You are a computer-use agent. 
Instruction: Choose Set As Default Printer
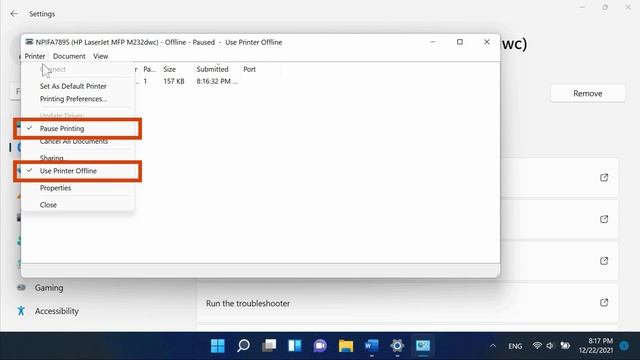tap(73, 86)
